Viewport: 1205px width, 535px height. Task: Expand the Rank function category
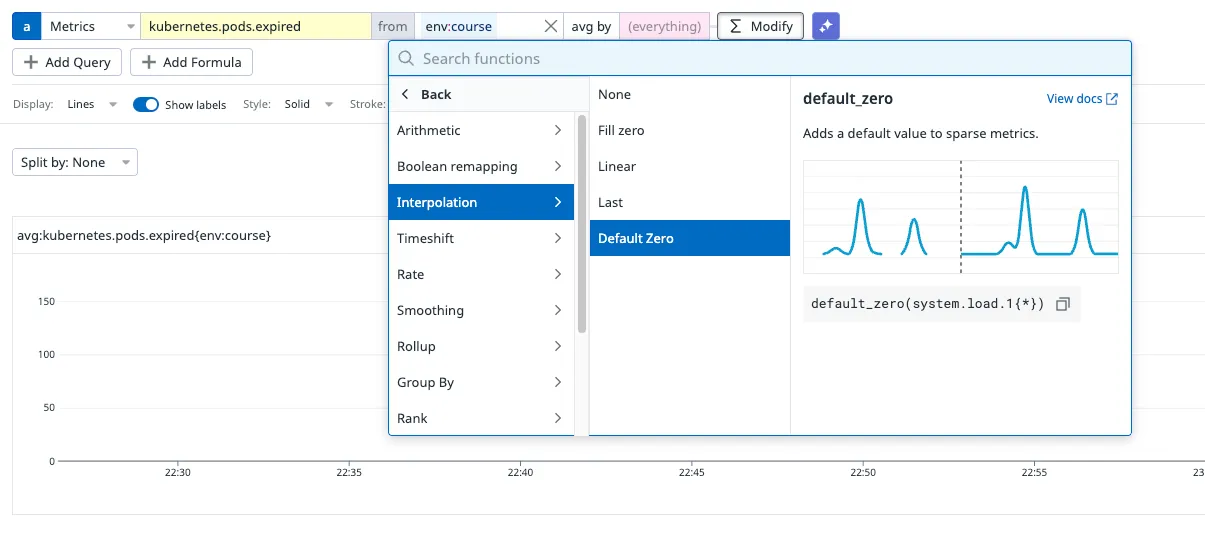(x=481, y=418)
